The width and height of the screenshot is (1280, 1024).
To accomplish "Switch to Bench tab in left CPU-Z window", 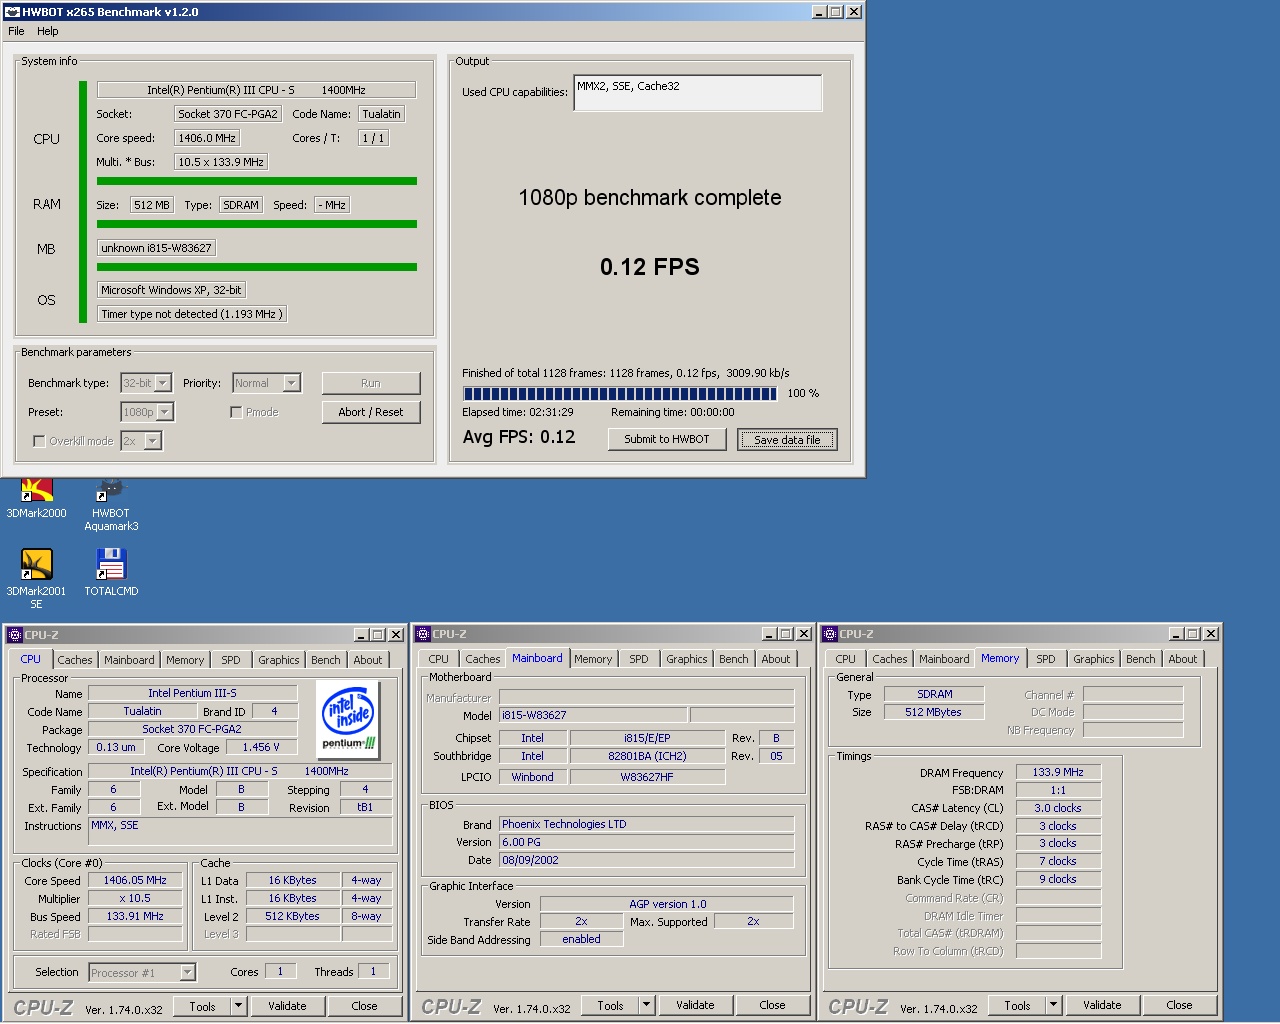I will [x=326, y=660].
